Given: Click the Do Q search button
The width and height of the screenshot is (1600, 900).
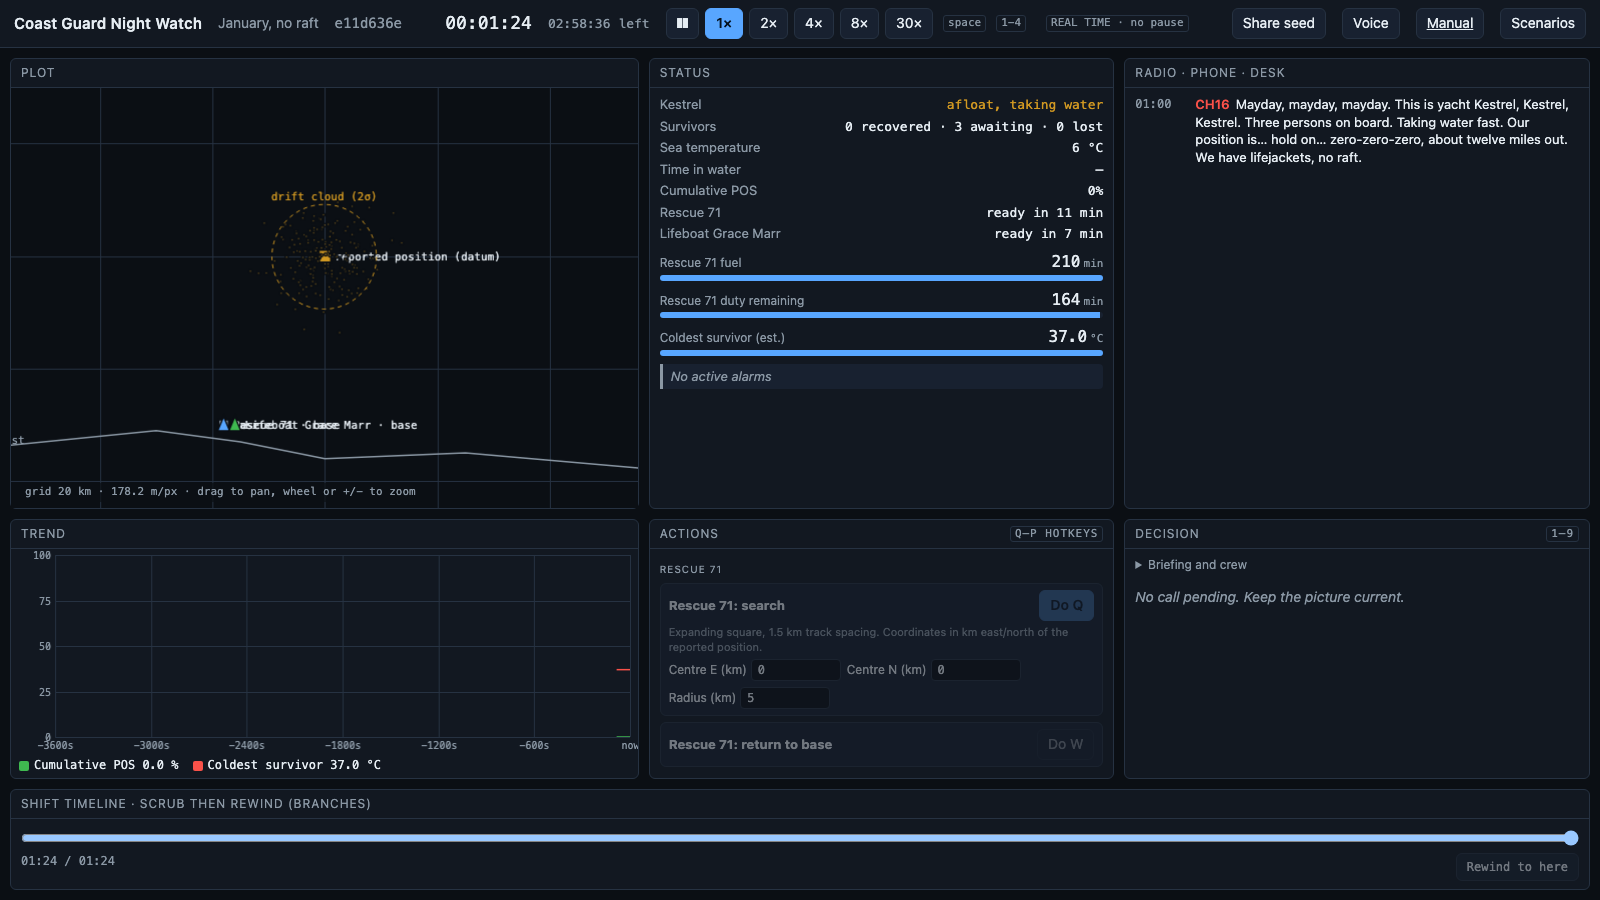Looking at the screenshot, I should point(1066,605).
